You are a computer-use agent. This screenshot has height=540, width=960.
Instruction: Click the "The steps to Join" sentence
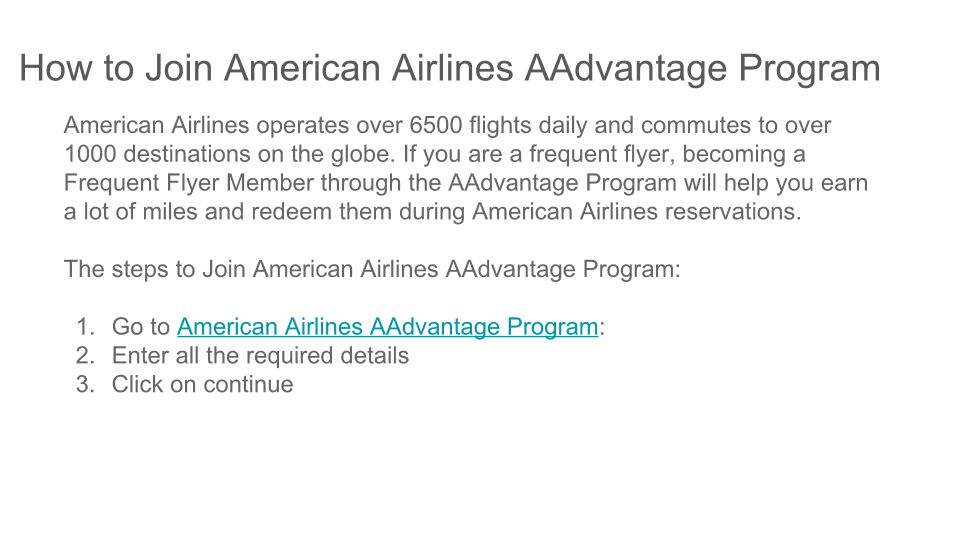tap(371, 269)
